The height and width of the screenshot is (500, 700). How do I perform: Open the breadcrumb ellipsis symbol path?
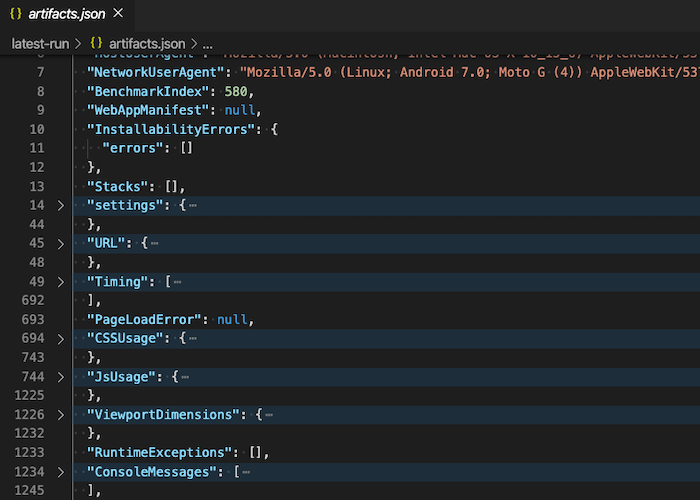(x=208, y=44)
